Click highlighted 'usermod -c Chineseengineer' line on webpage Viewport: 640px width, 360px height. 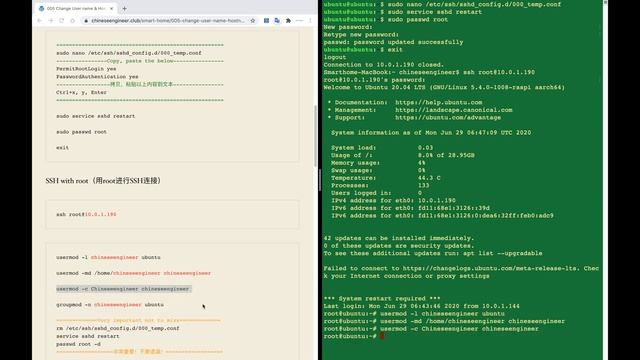(123, 289)
